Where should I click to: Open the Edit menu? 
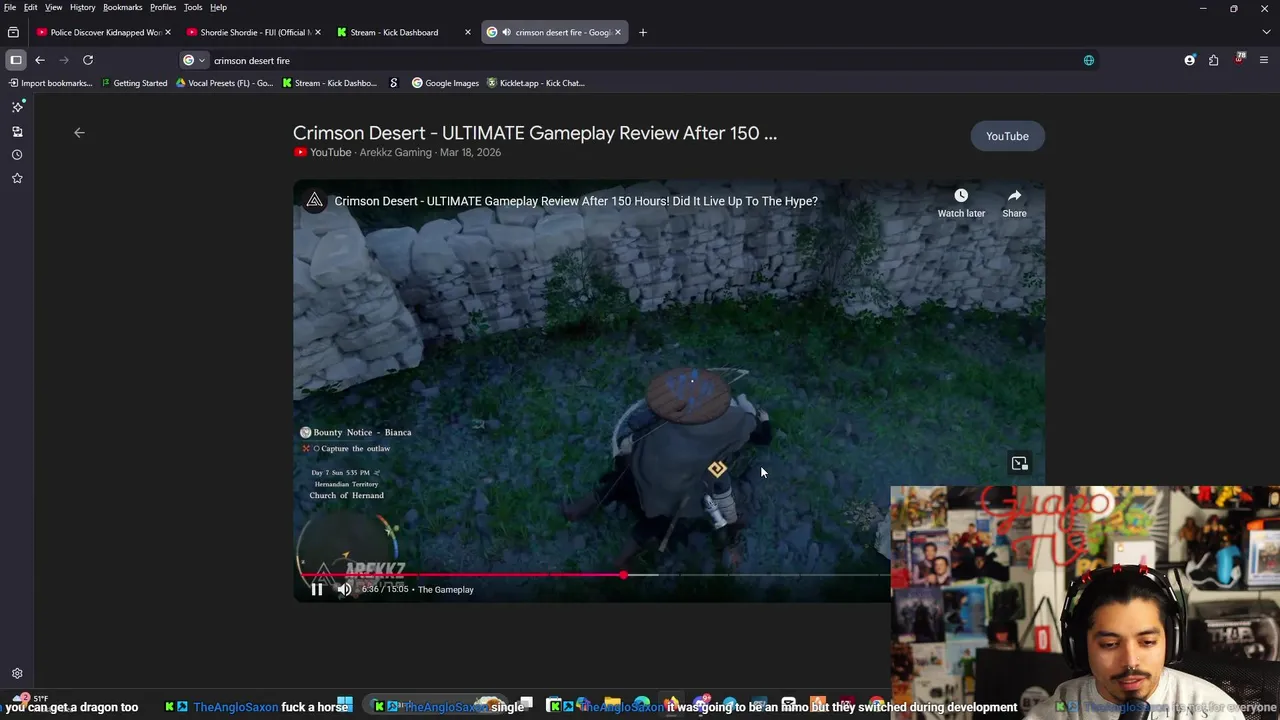(31, 7)
